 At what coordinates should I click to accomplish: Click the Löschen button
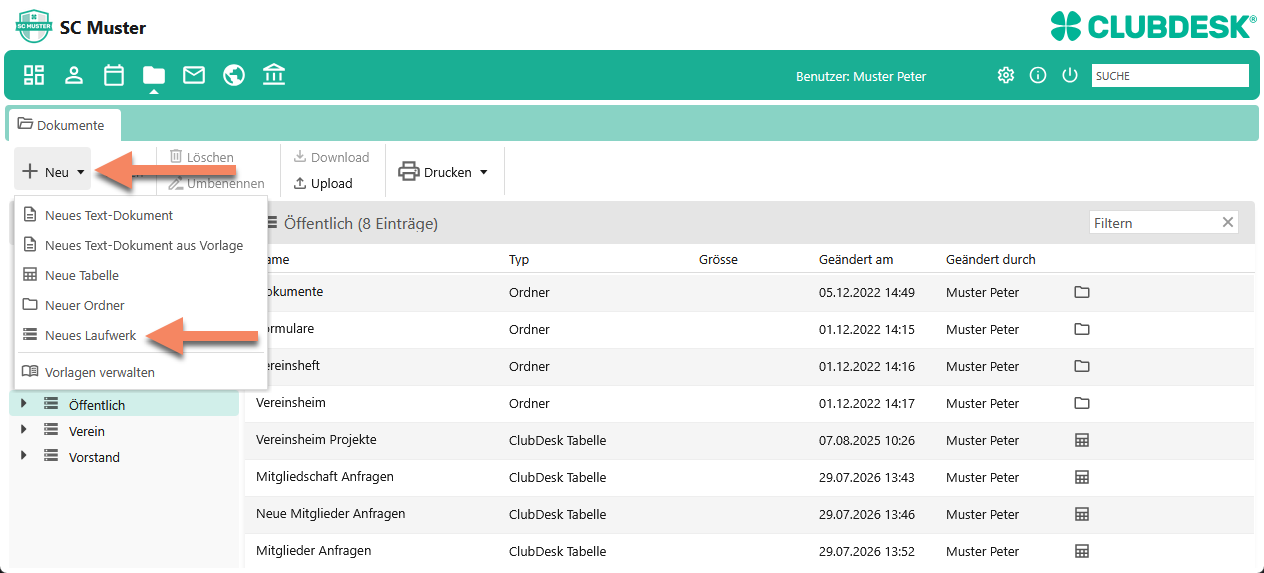[x=201, y=157]
